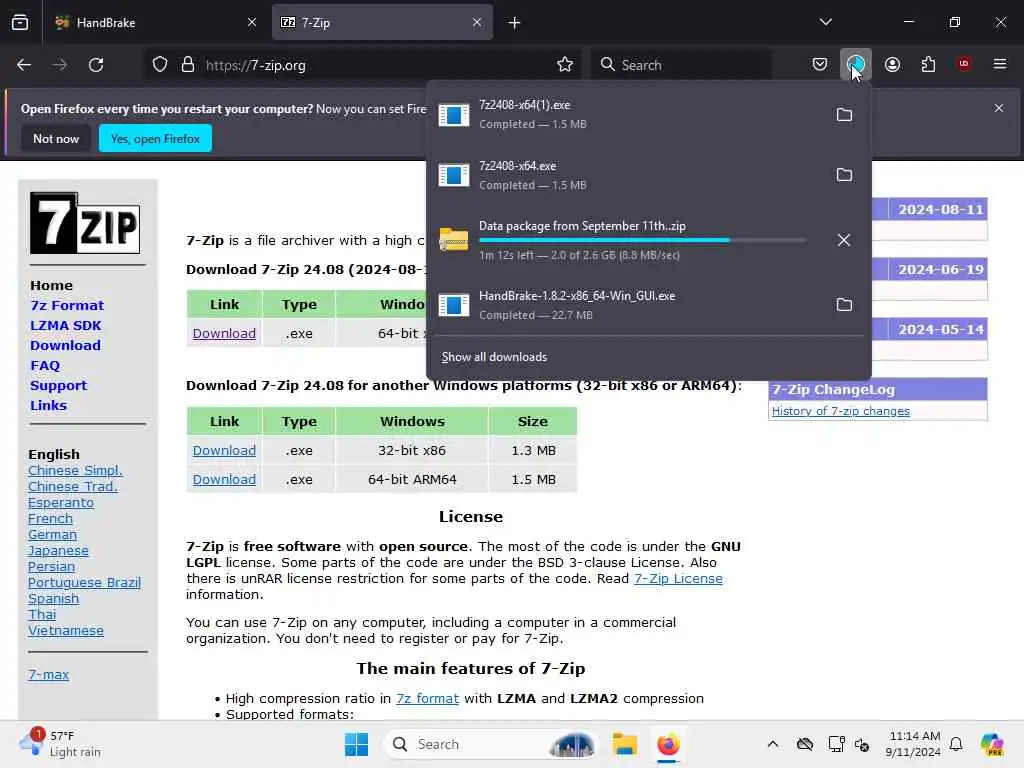Dismiss the Firefox startup notification bar
This screenshot has width=1024, height=768.
tap(999, 108)
